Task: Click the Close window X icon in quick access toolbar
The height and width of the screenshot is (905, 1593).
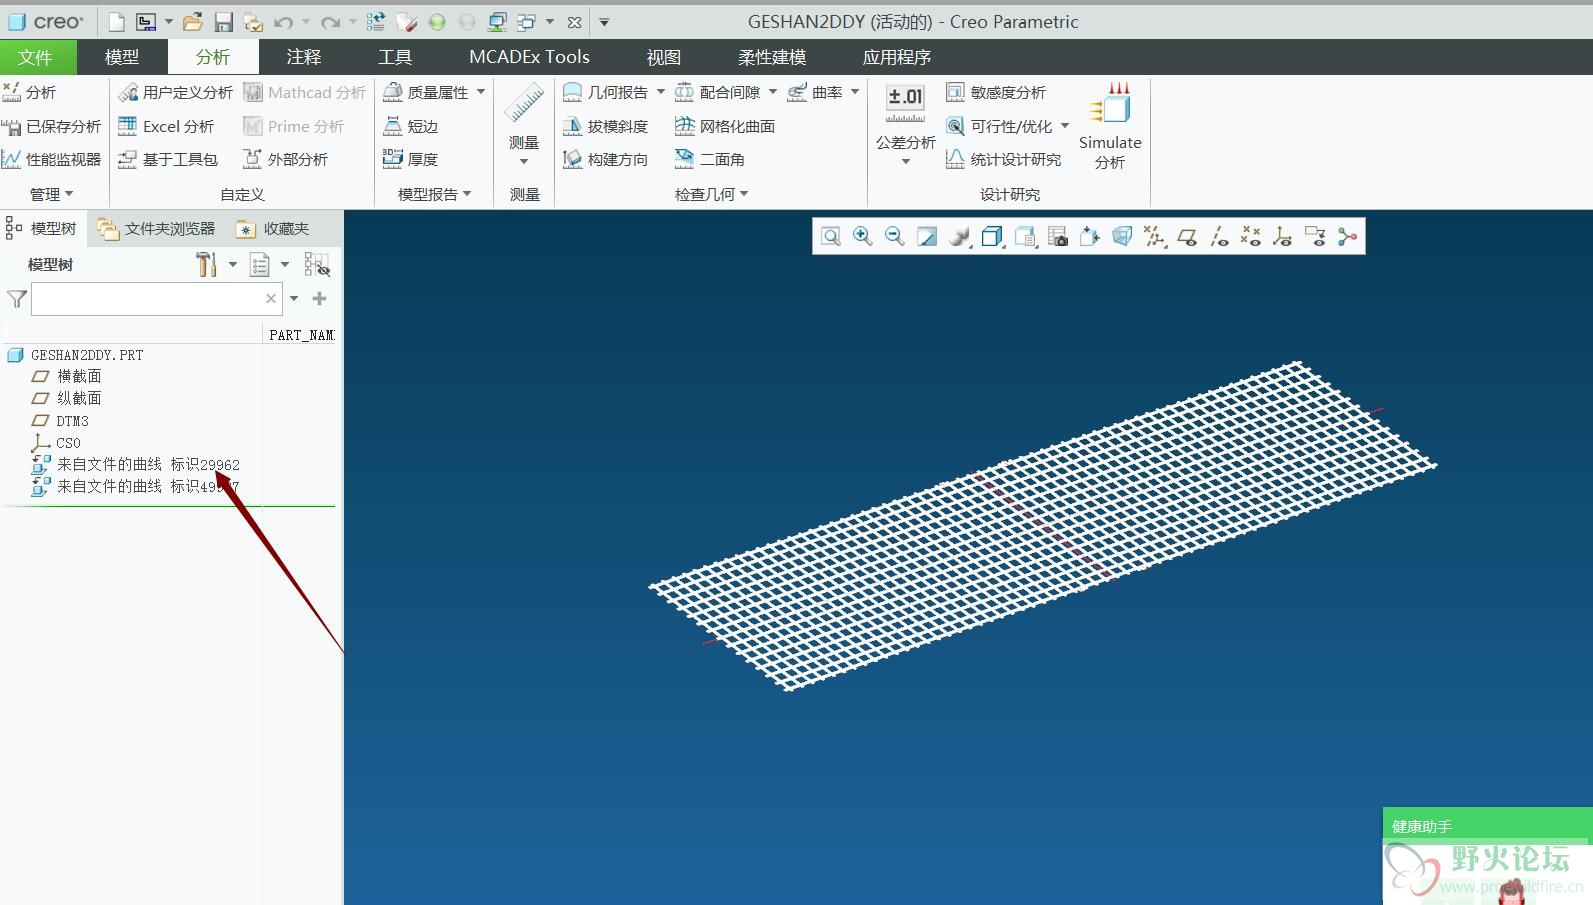Action: [x=574, y=22]
